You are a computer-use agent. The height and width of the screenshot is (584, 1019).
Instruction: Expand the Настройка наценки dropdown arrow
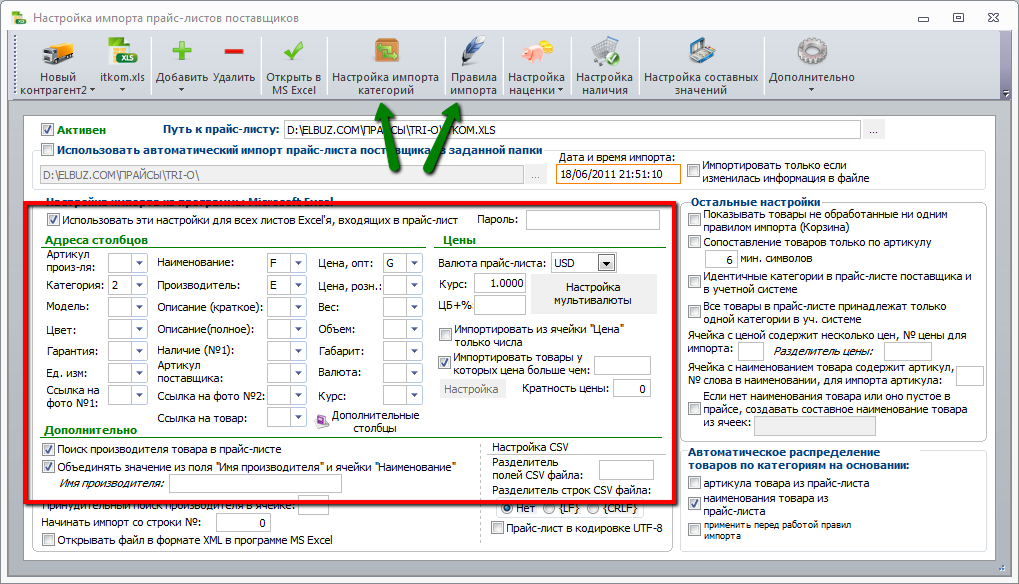(x=560, y=90)
